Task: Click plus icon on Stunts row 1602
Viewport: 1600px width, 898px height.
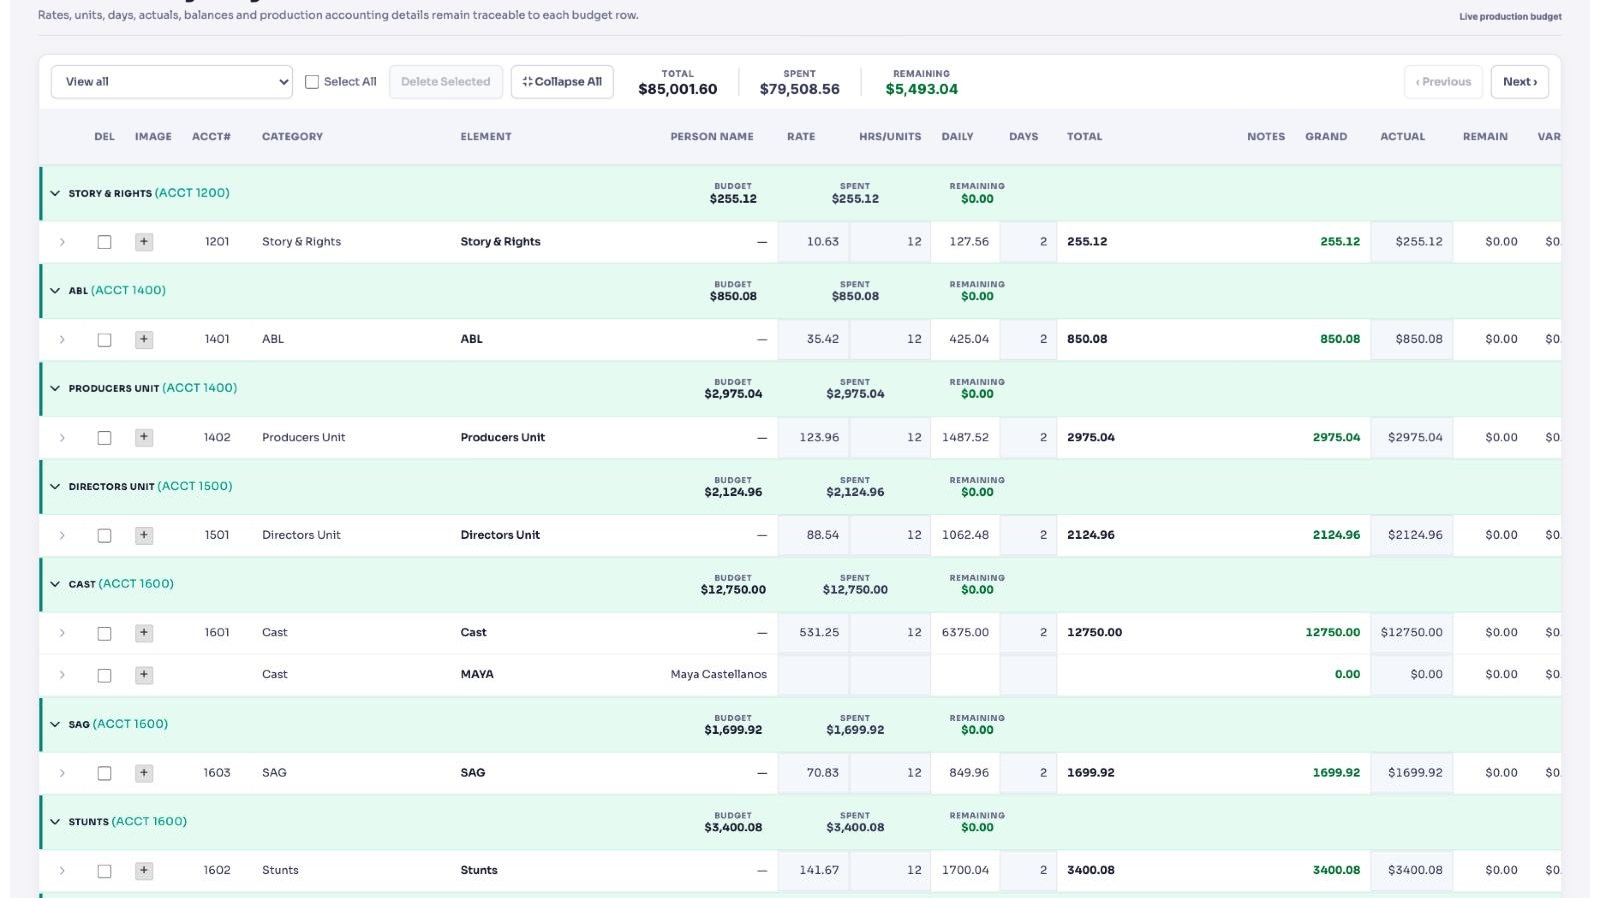Action: click(x=144, y=871)
